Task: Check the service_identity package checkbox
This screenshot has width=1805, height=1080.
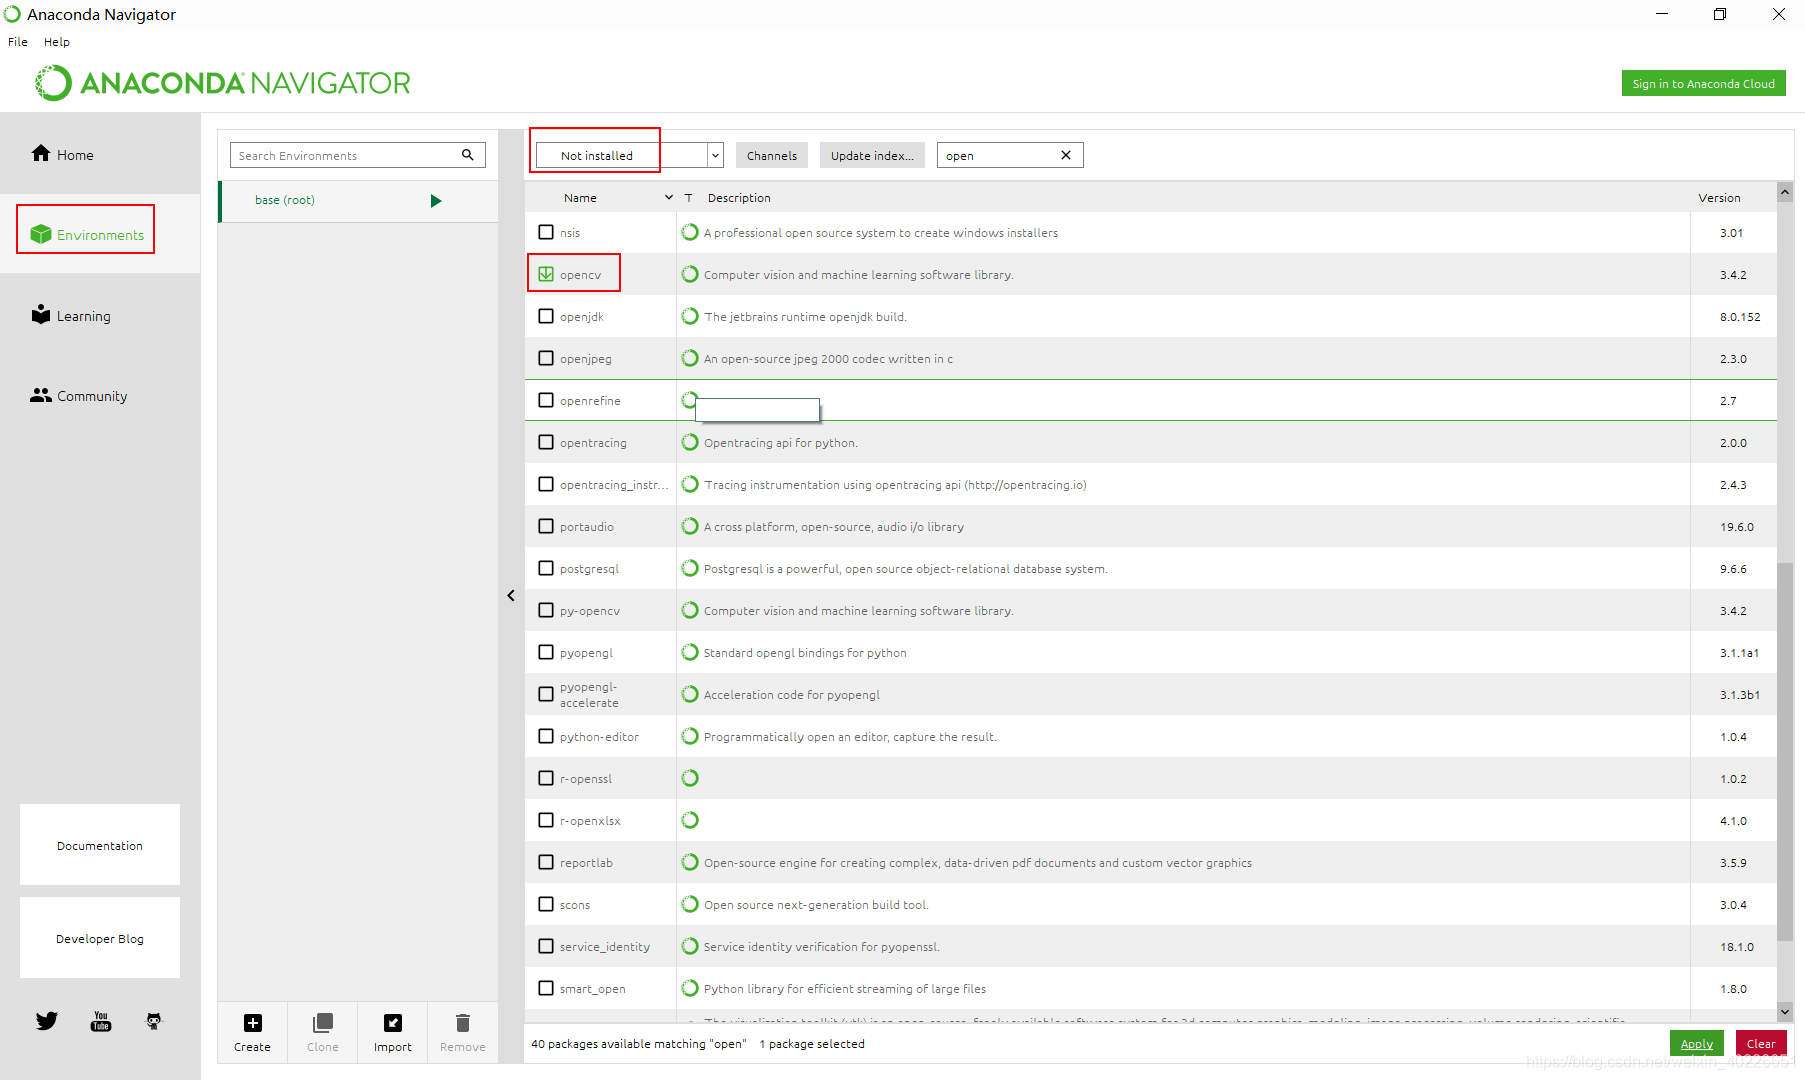Action: pos(546,946)
